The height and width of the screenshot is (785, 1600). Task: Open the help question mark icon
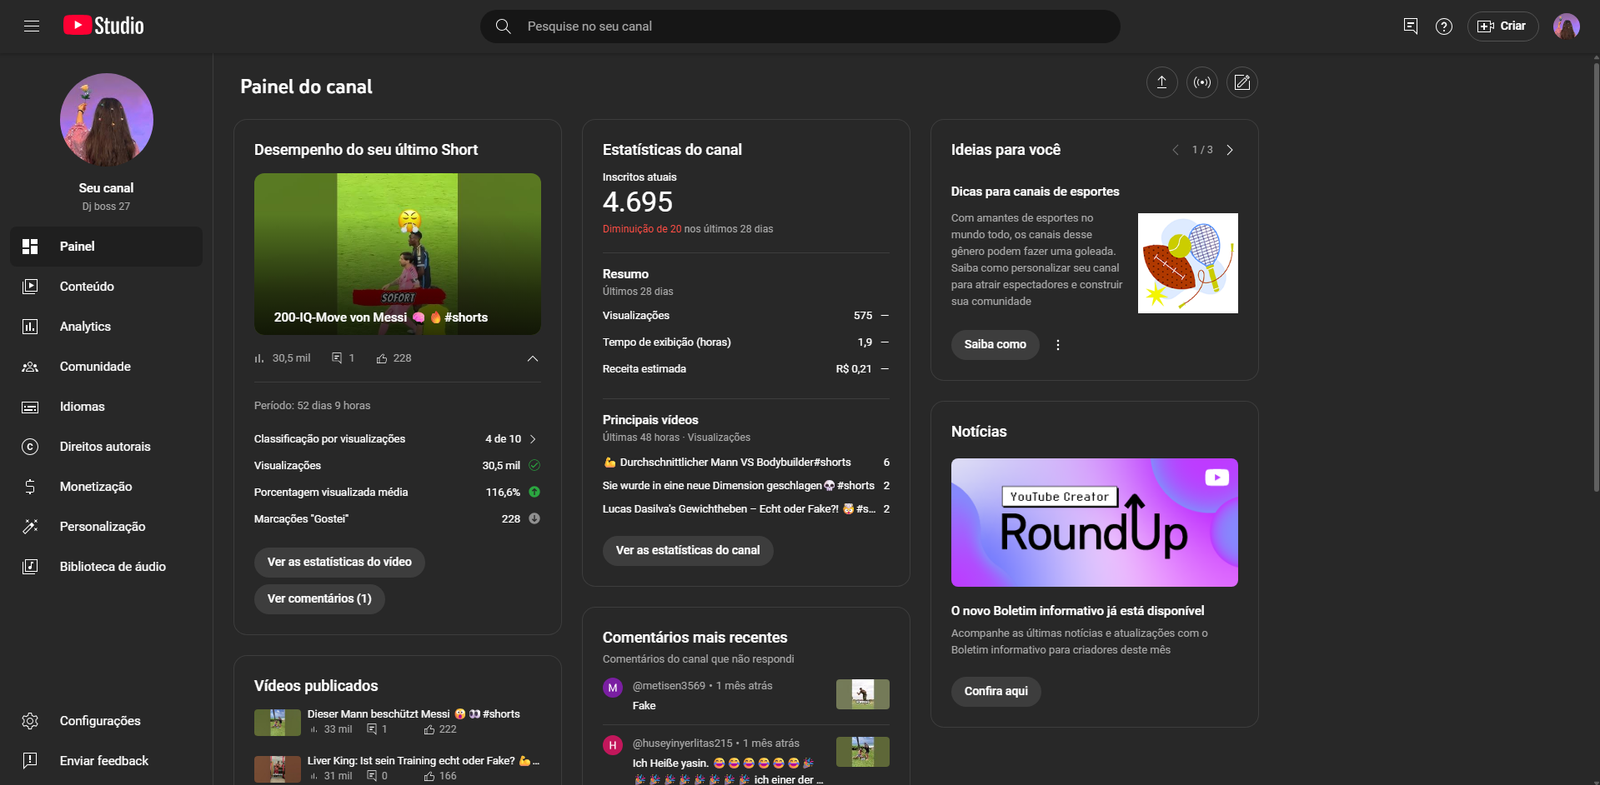pyautogui.click(x=1444, y=26)
